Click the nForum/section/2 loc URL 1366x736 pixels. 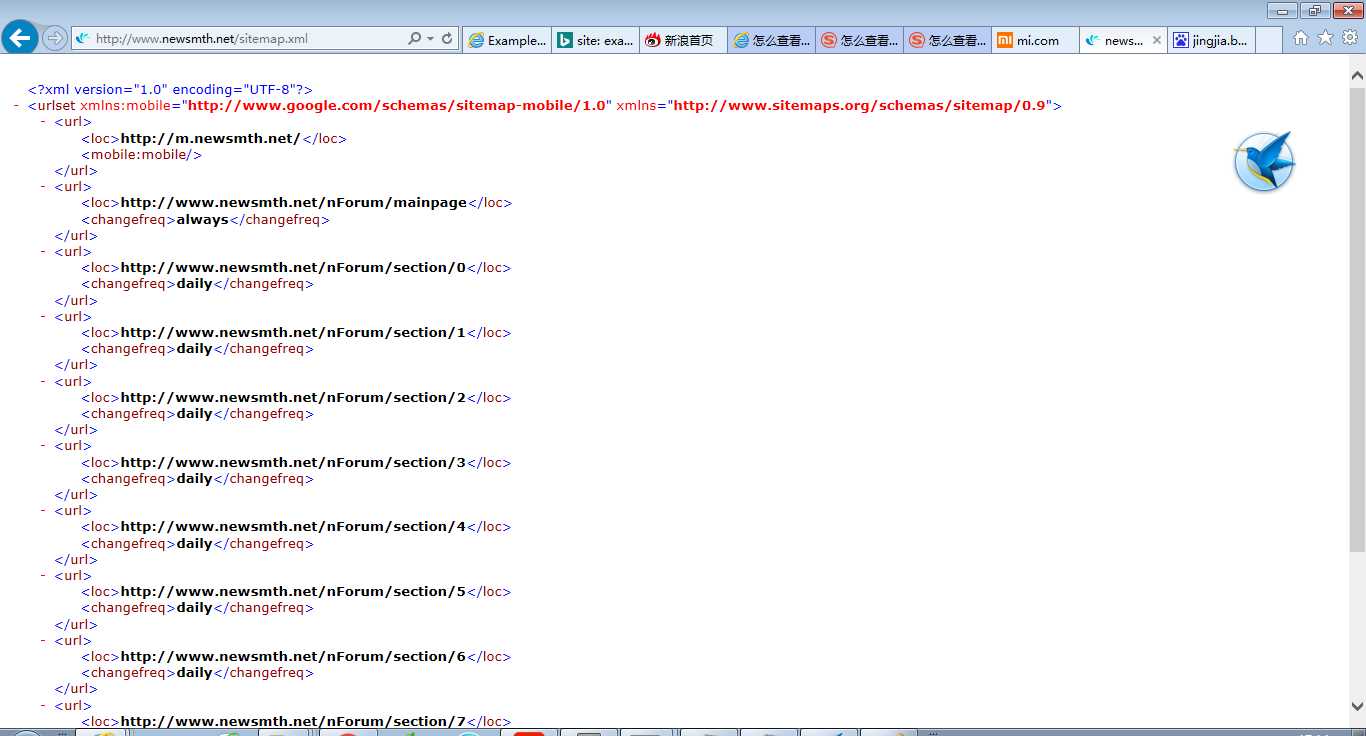point(293,397)
